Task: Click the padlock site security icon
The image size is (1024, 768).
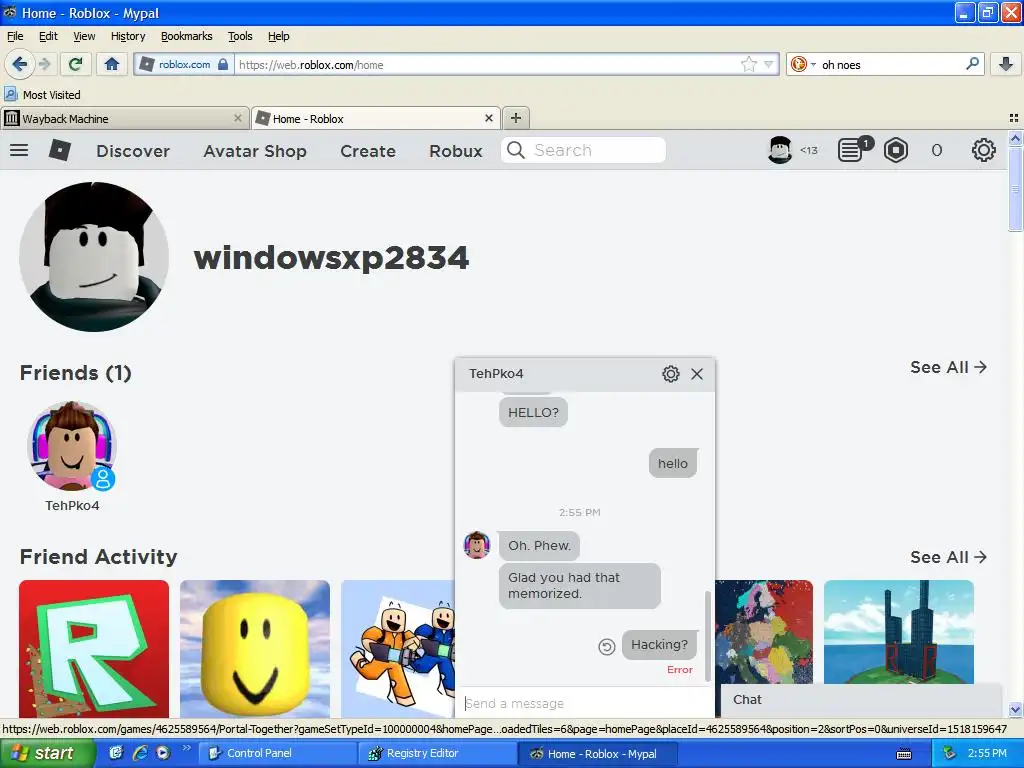Action: point(223,64)
